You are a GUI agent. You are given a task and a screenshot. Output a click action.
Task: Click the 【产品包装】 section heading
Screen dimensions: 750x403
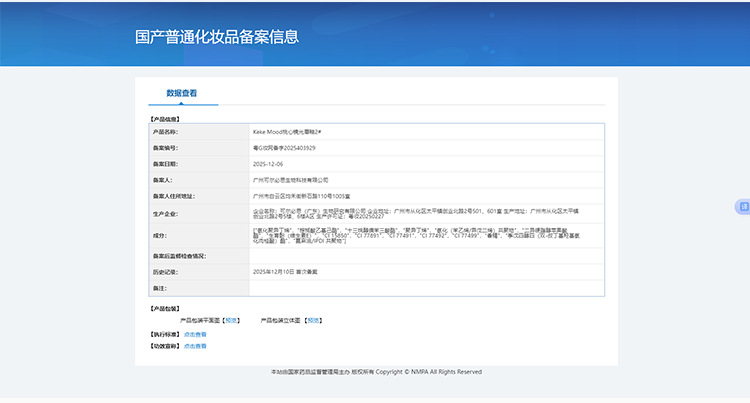(x=165, y=309)
